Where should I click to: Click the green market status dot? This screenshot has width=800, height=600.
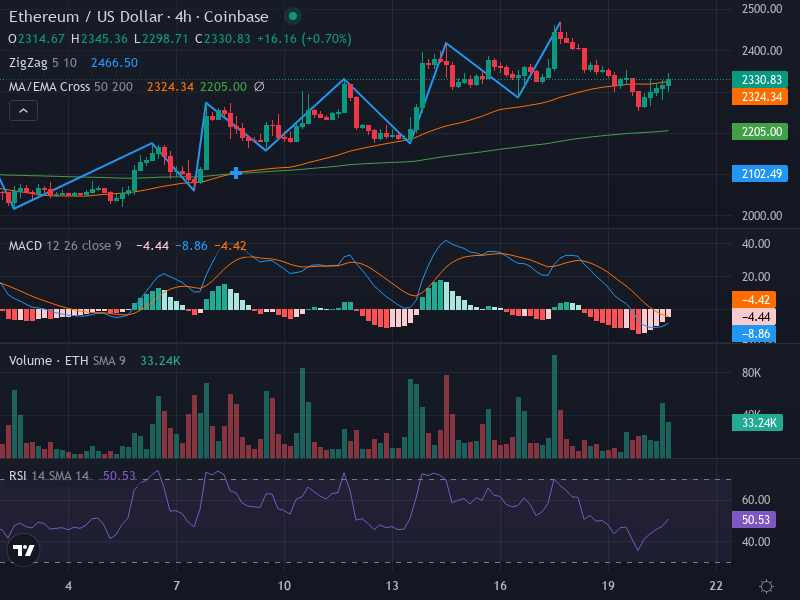[293, 16]
